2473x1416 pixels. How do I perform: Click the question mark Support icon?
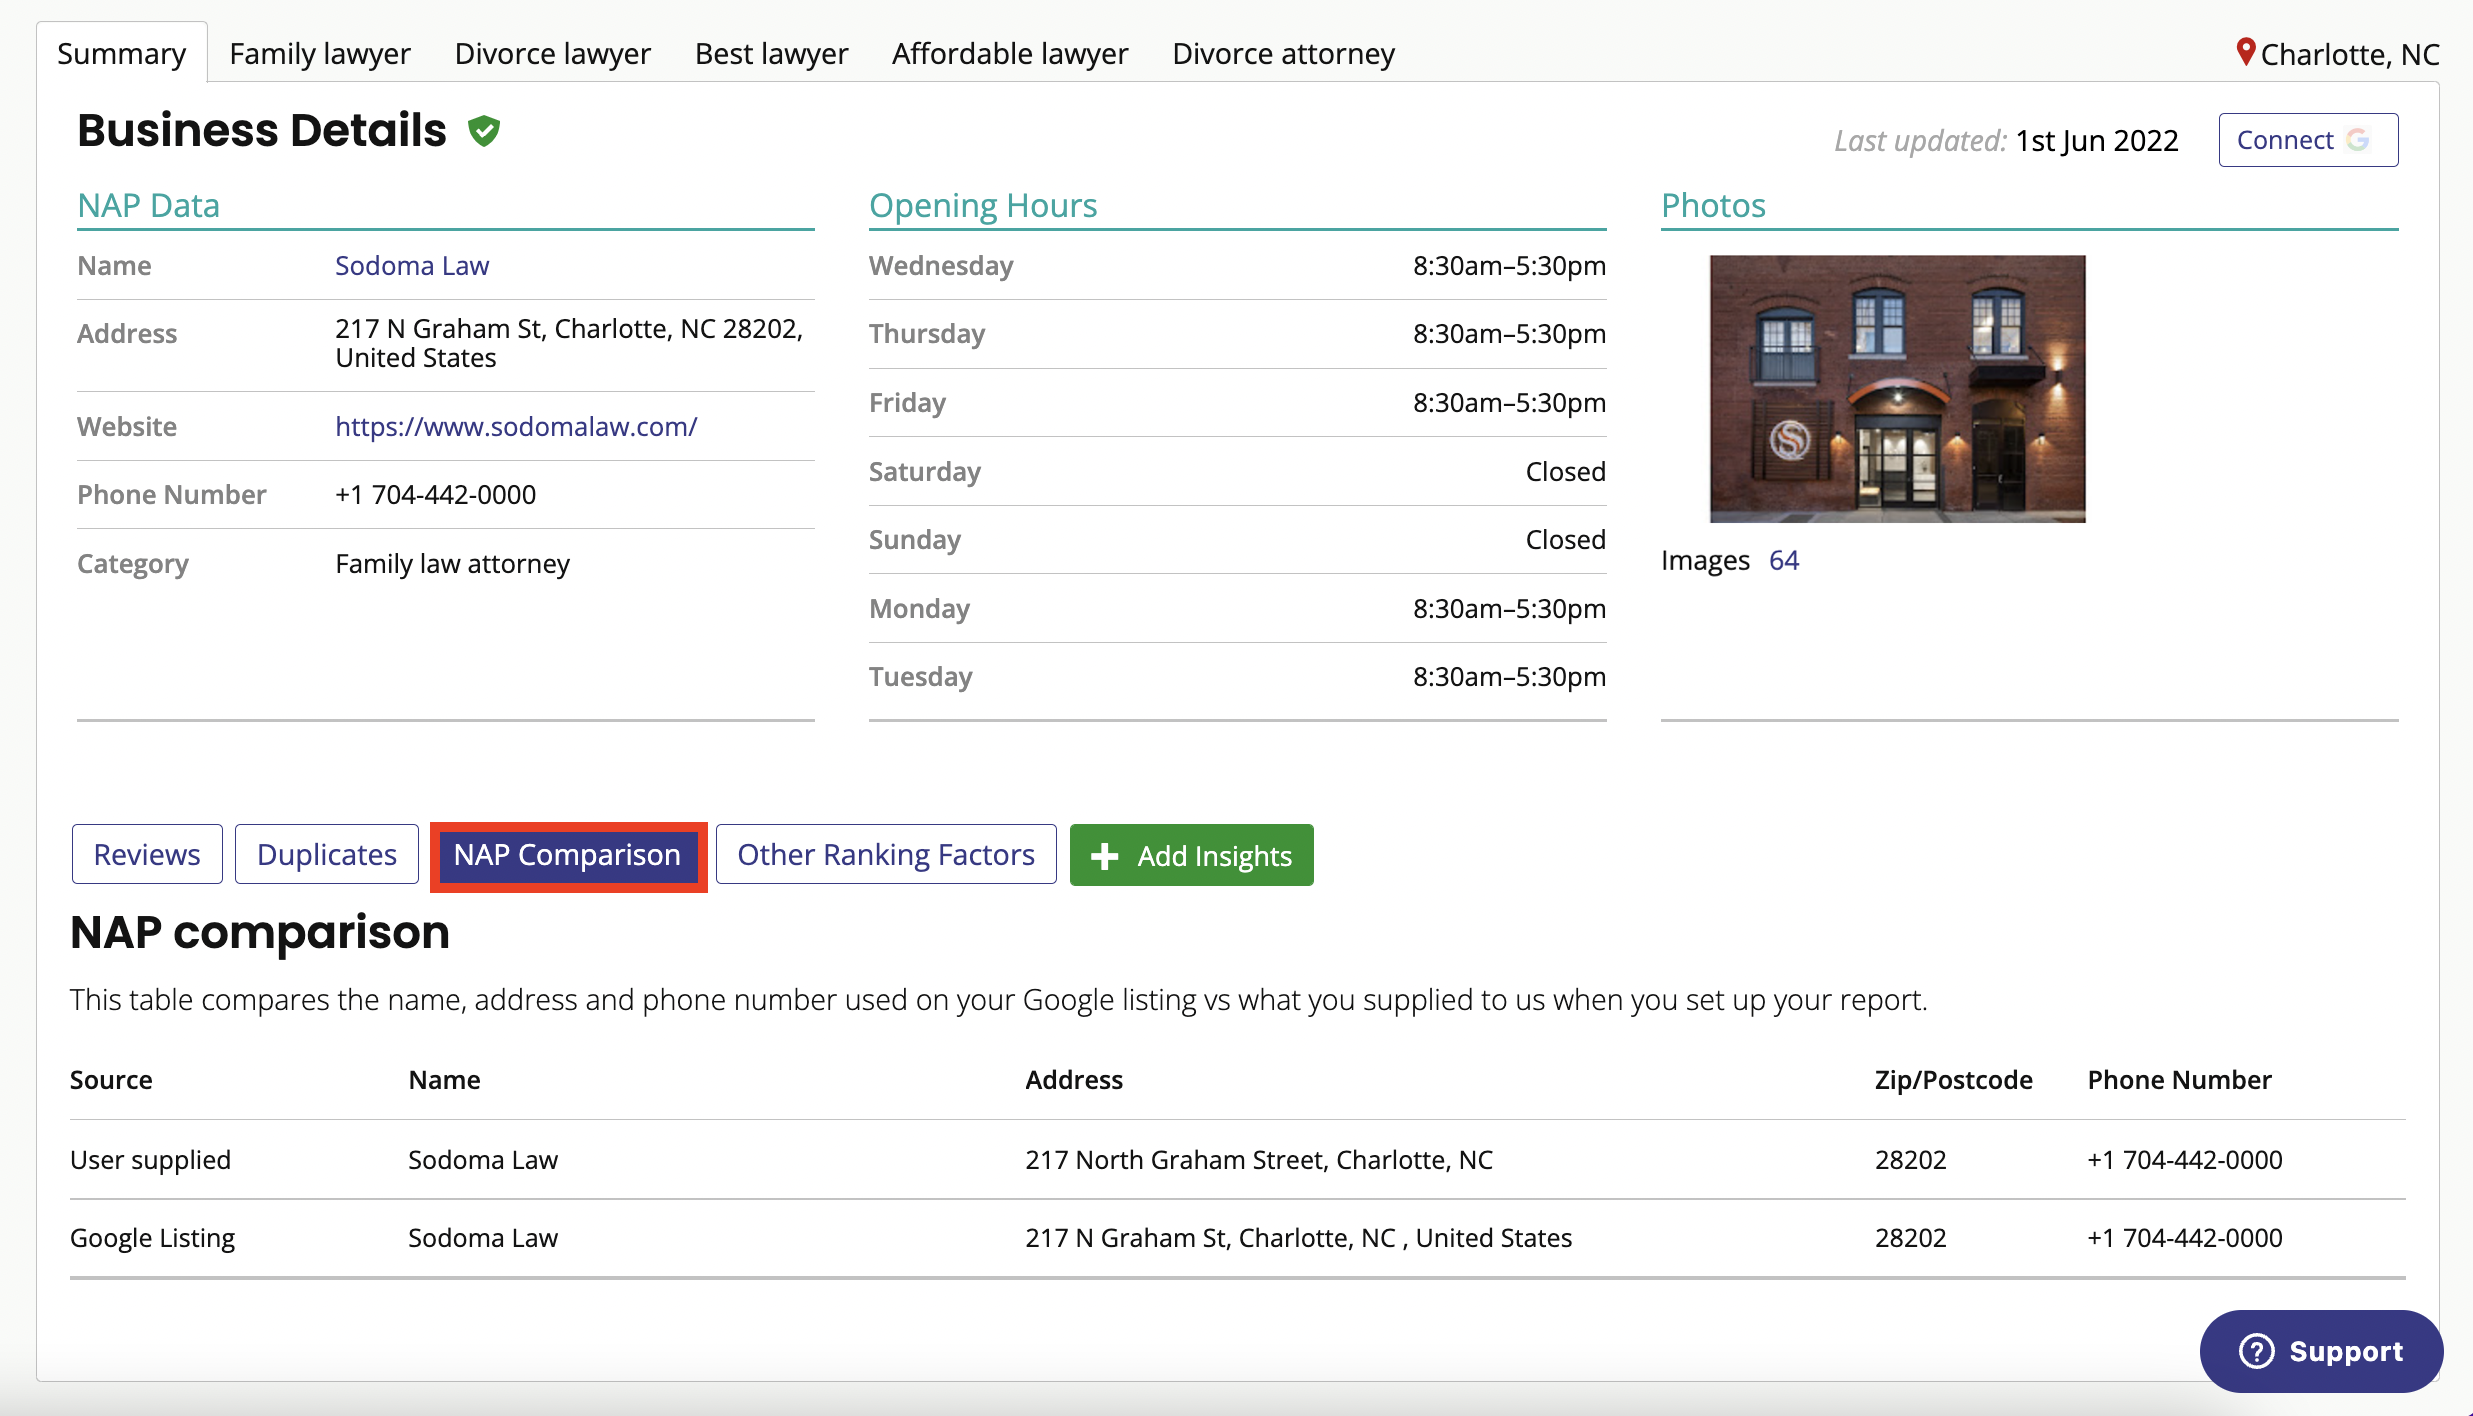point(2256,1351)
